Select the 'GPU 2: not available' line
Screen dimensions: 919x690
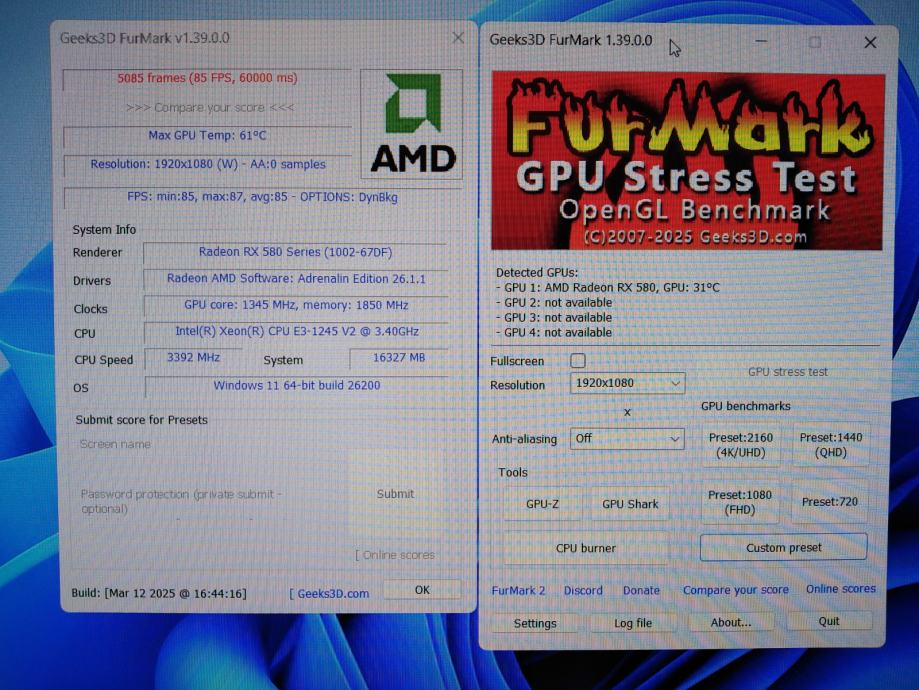pos(554,302)
